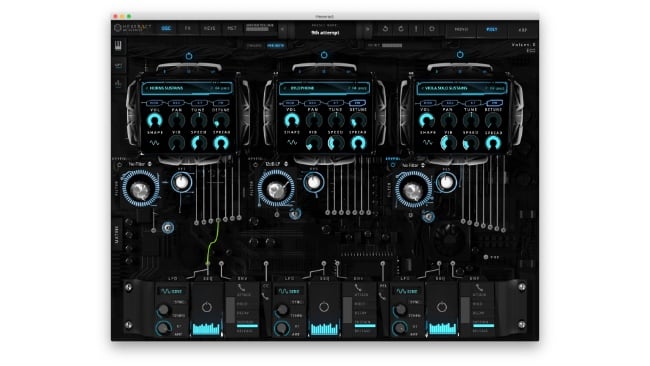The image size is (650, 366).
Task: Open the Viola Solo Sustains sample selector
Action: point(462,88)
